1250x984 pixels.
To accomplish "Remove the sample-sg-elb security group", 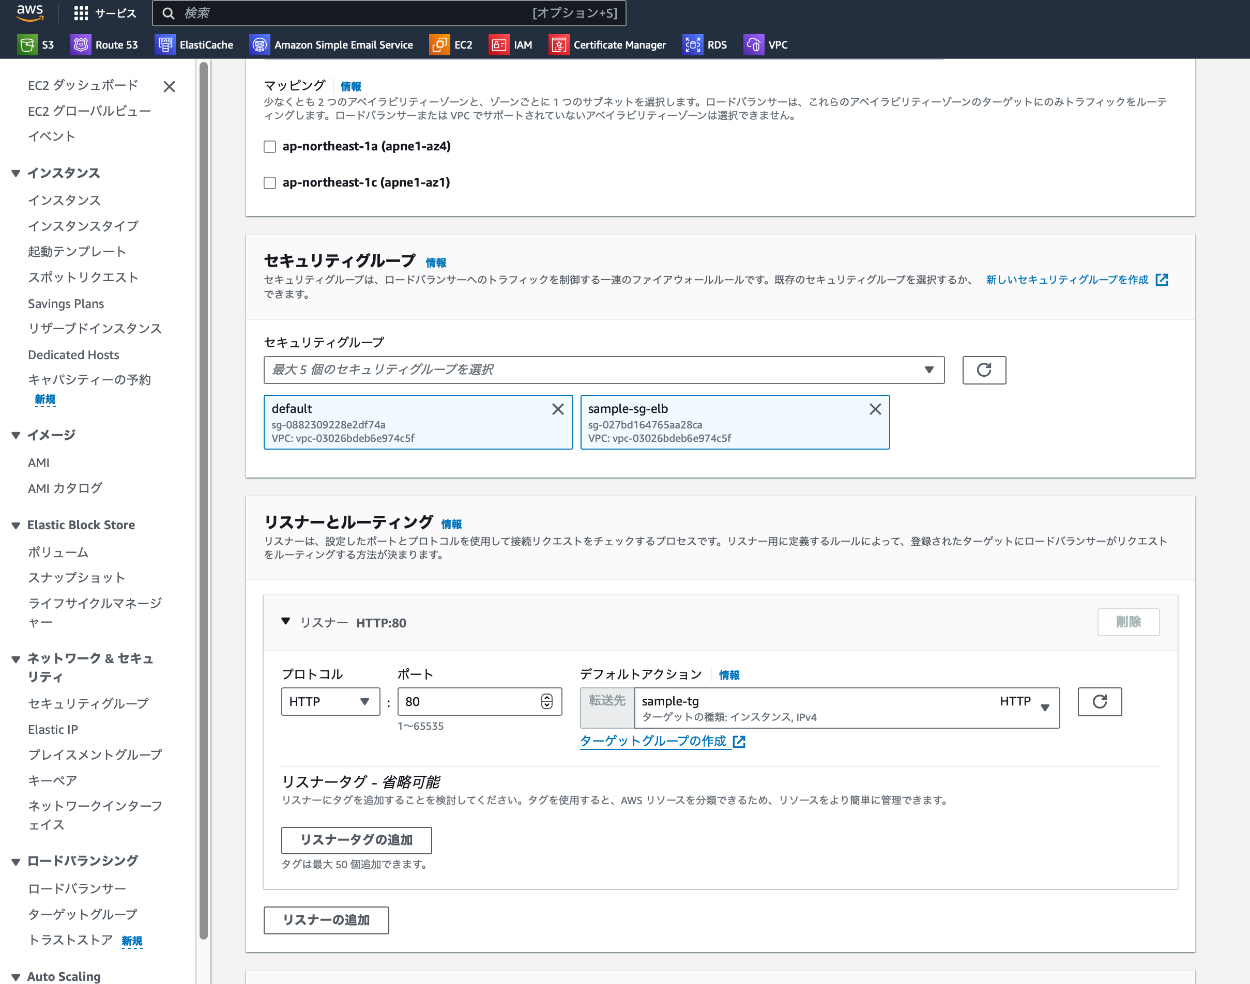I will click(875, 409).
